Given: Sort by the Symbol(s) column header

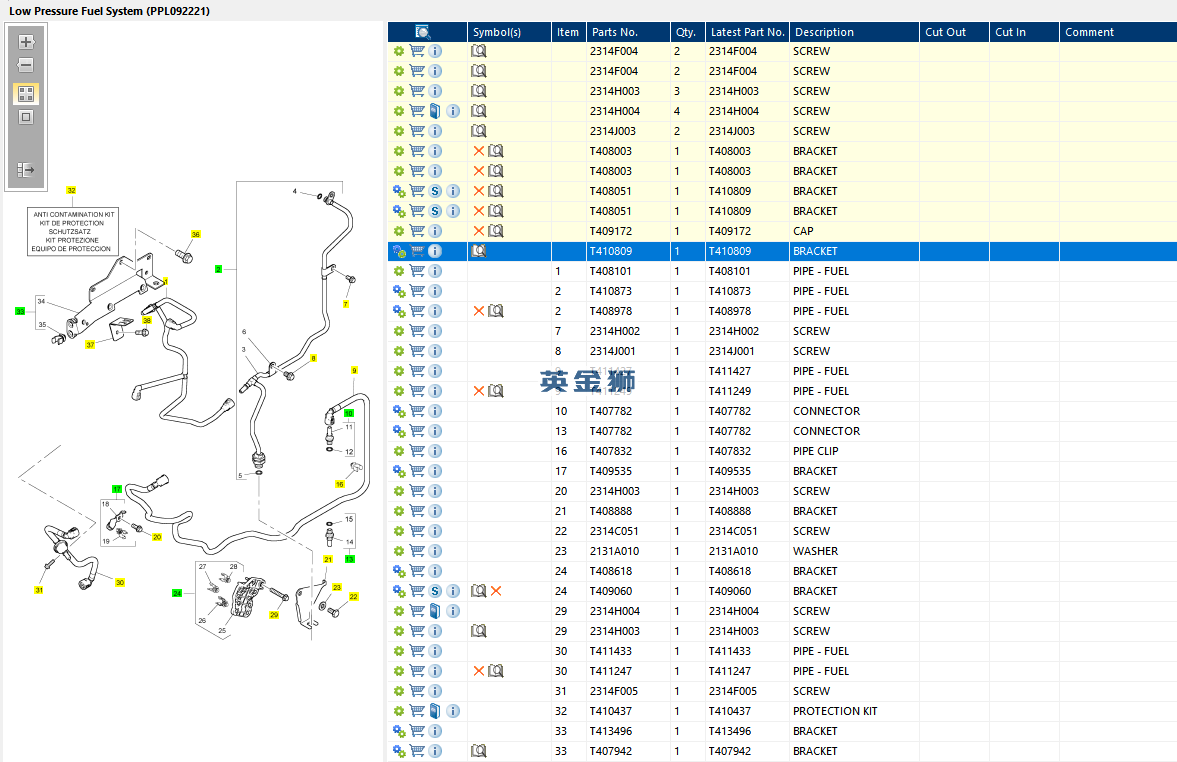Looking at the screenshot, I should pyautogui.click(x=509, y=32).
